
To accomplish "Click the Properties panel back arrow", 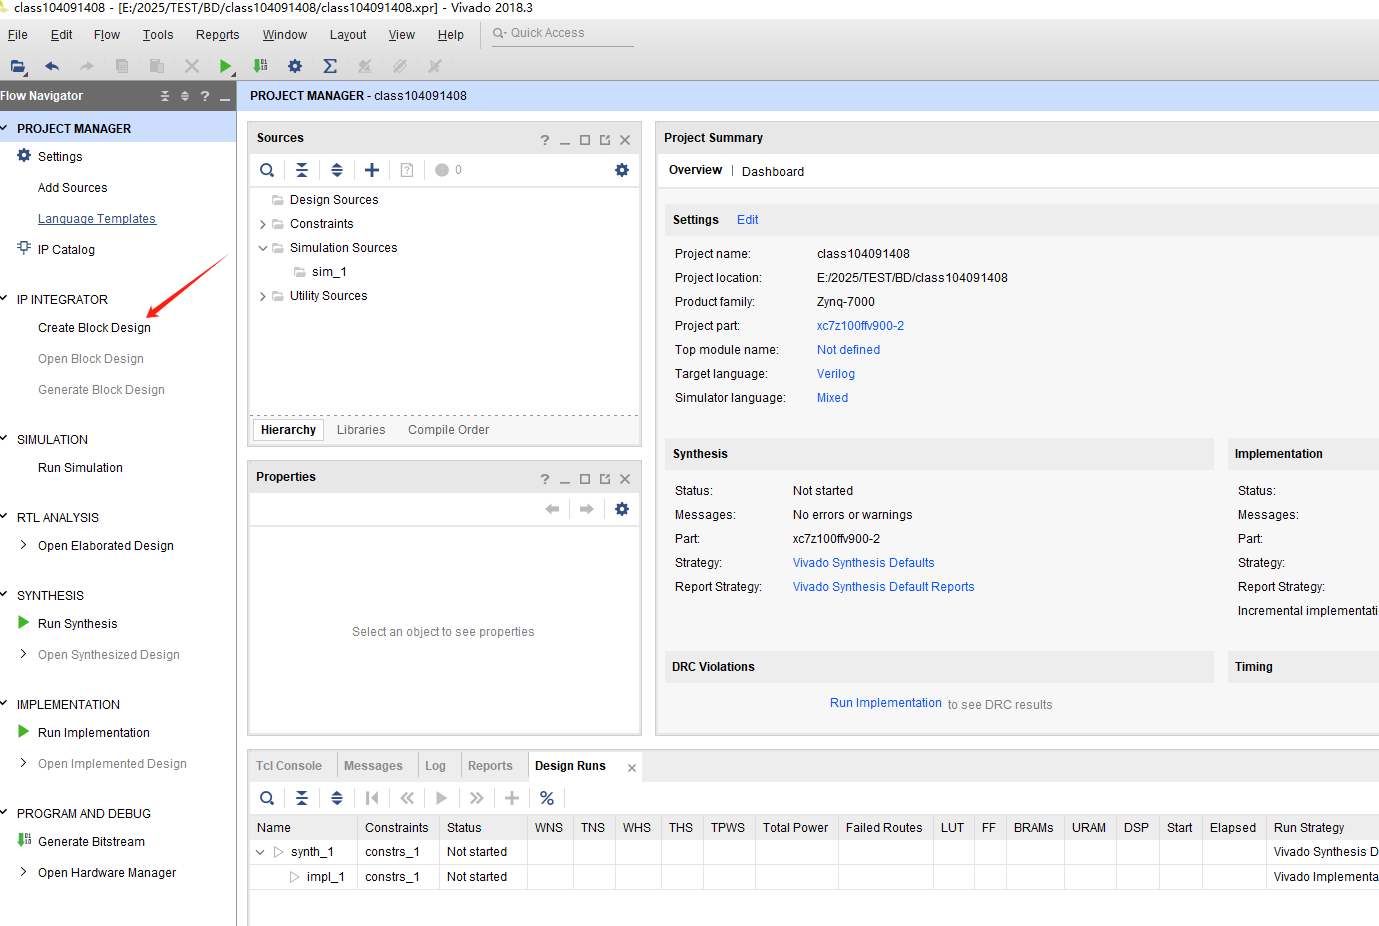I will point(552,509).
